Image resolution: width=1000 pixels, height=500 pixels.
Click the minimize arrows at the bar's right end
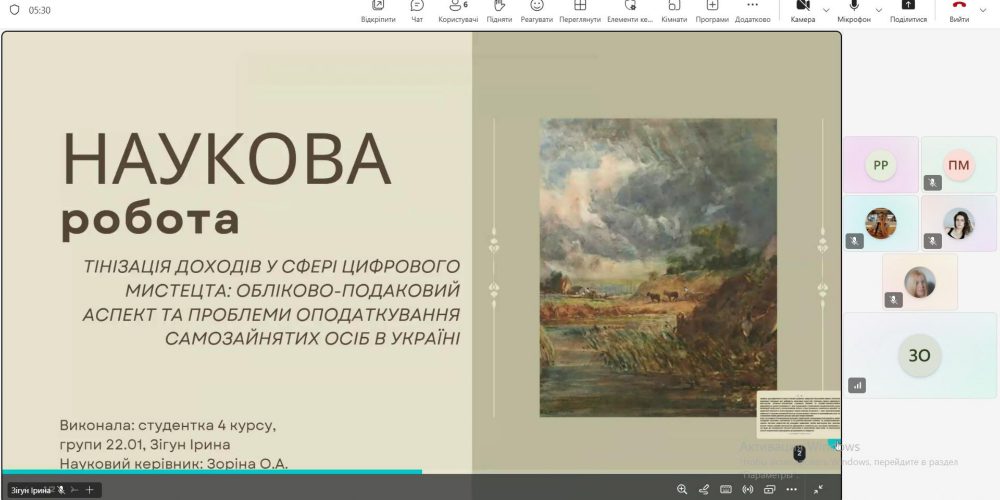coord(818,489)
